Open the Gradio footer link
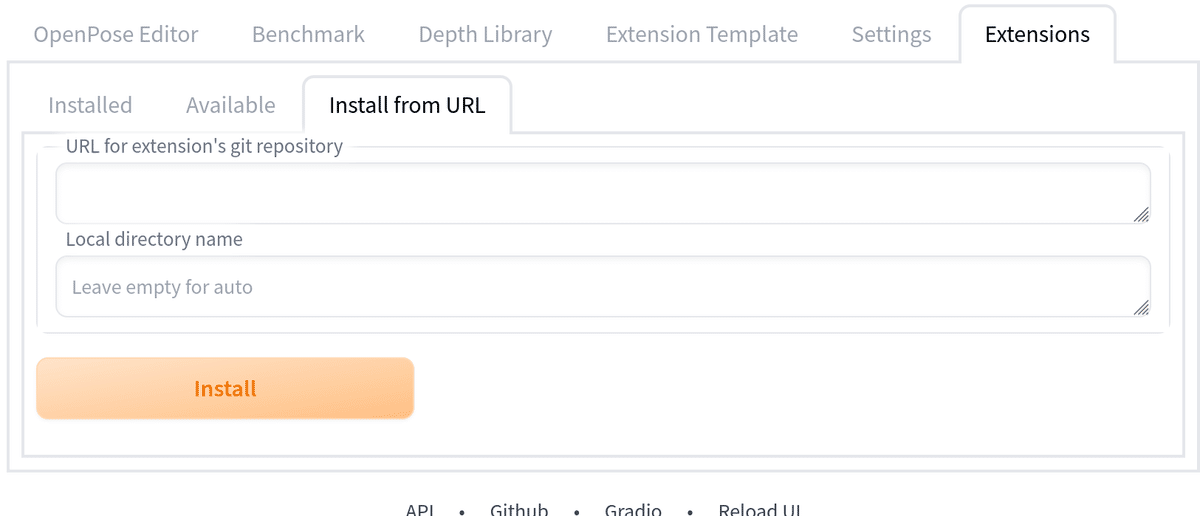The image size is (1200, 516). pyautogui.click(x=633, y=509)
